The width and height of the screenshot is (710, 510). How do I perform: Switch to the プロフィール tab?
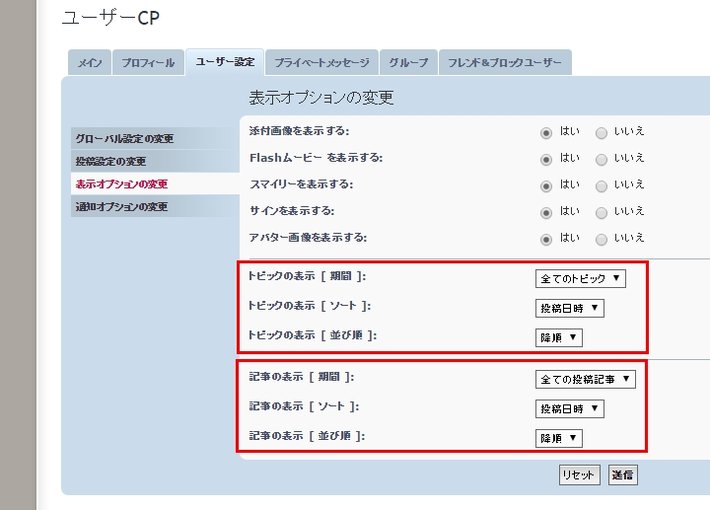pos(148,63)
